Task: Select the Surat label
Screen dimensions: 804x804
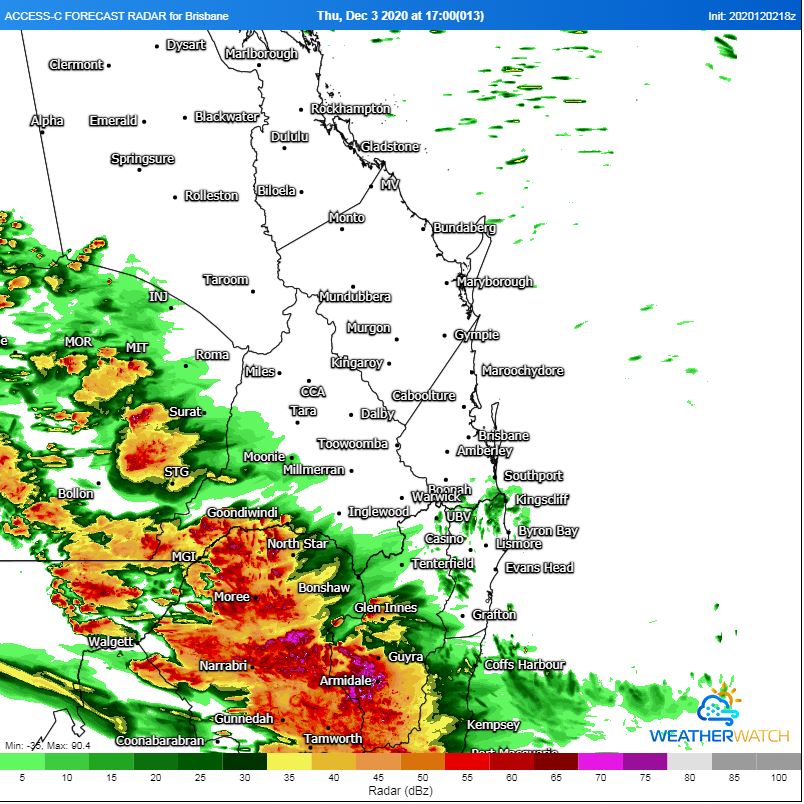Action: (185, 411)
